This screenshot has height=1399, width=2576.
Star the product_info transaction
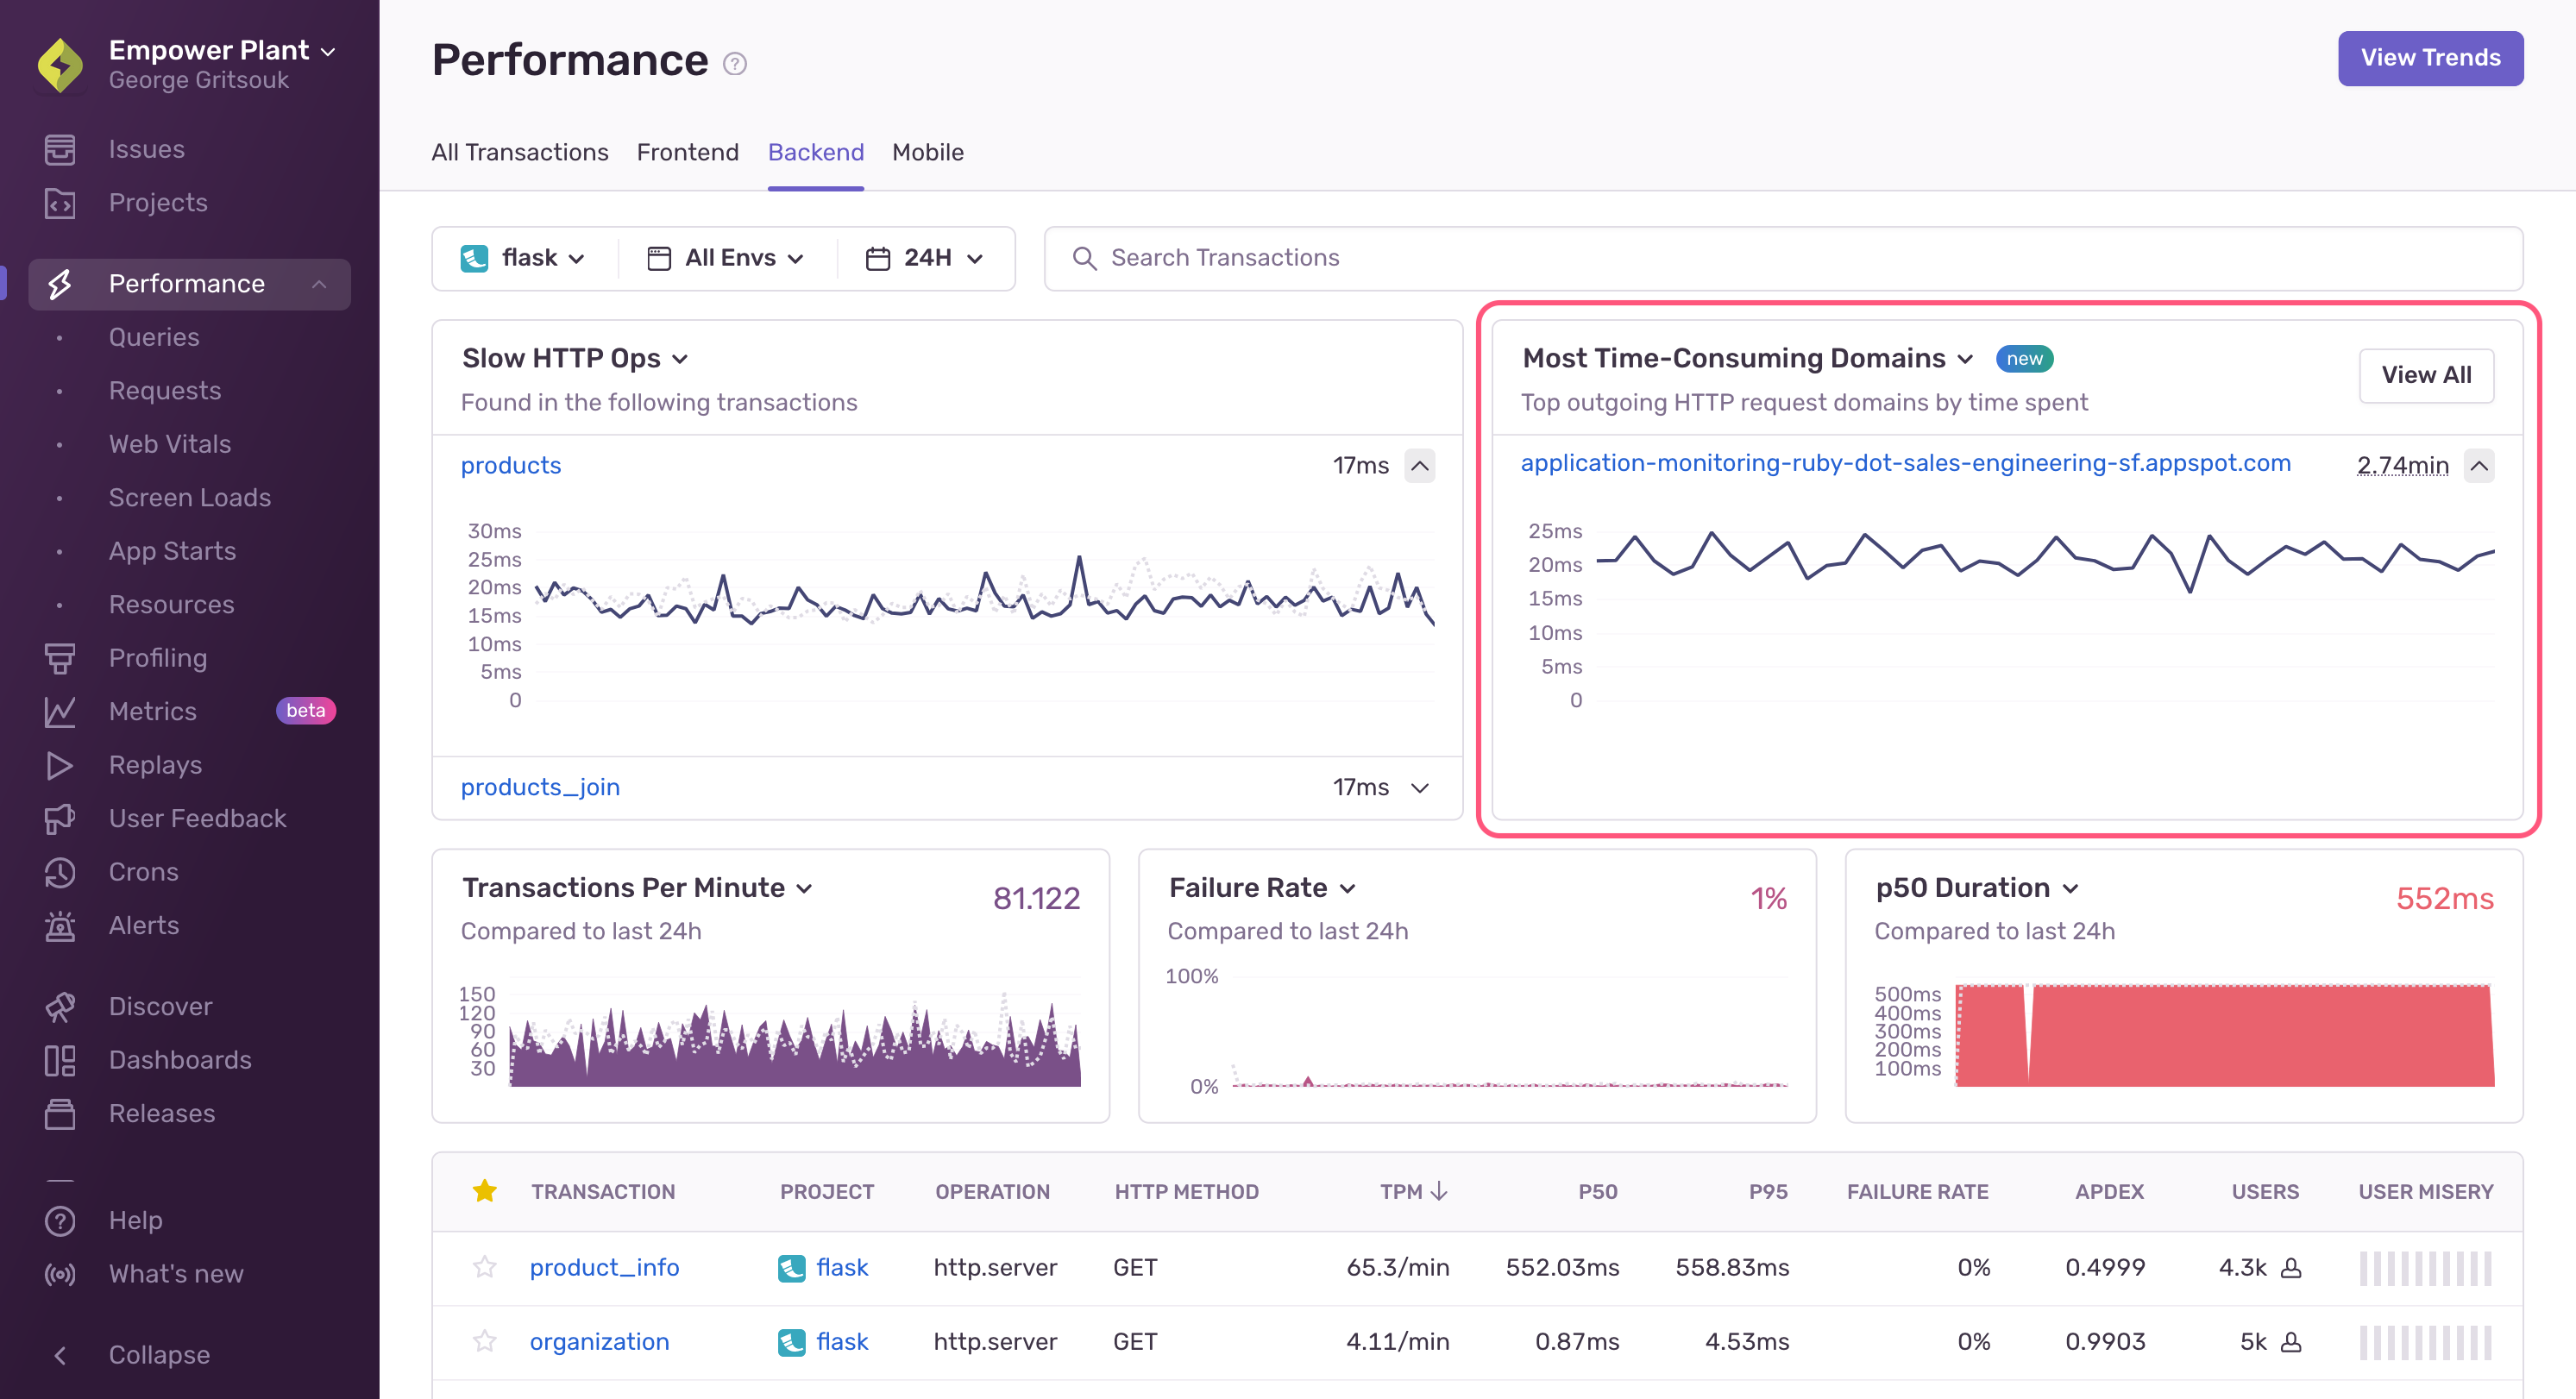pos(485,1267)
